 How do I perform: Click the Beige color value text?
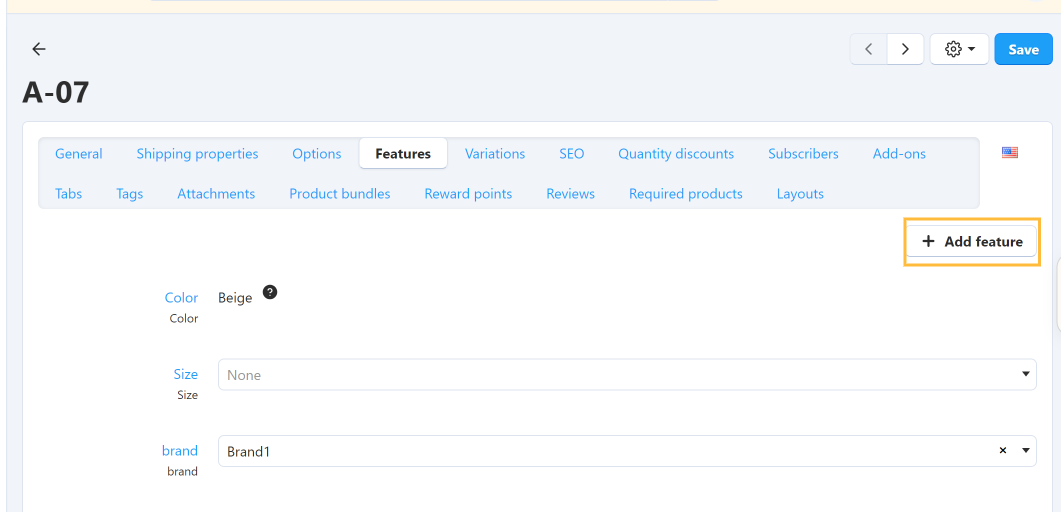235,298
